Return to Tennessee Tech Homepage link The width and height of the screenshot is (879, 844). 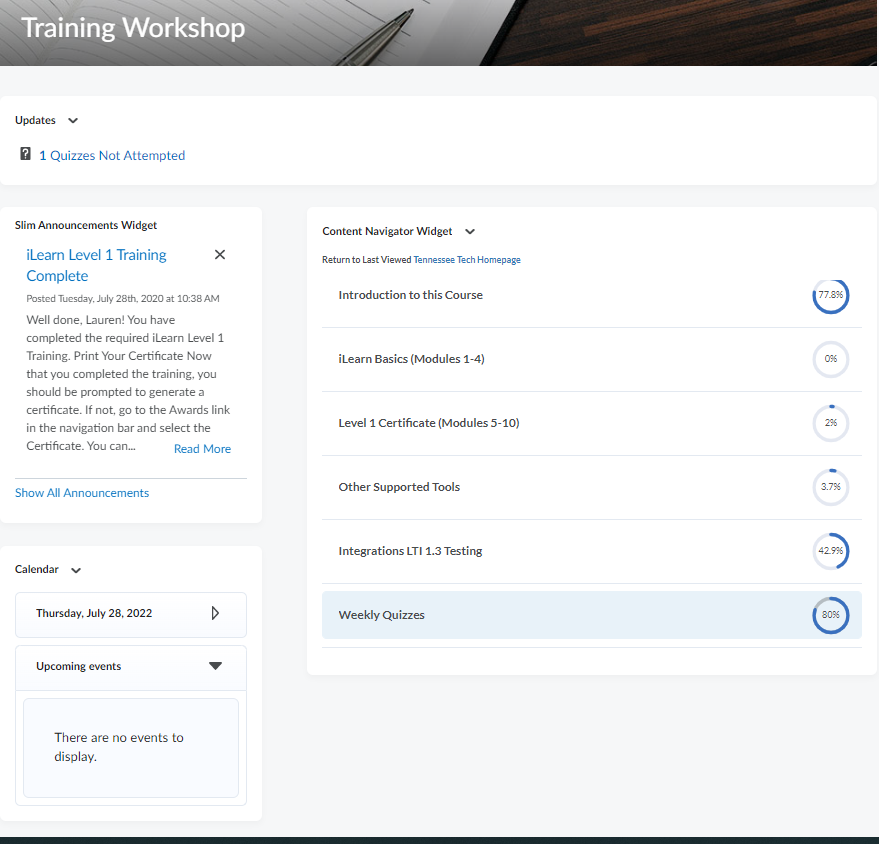point(466,260)
